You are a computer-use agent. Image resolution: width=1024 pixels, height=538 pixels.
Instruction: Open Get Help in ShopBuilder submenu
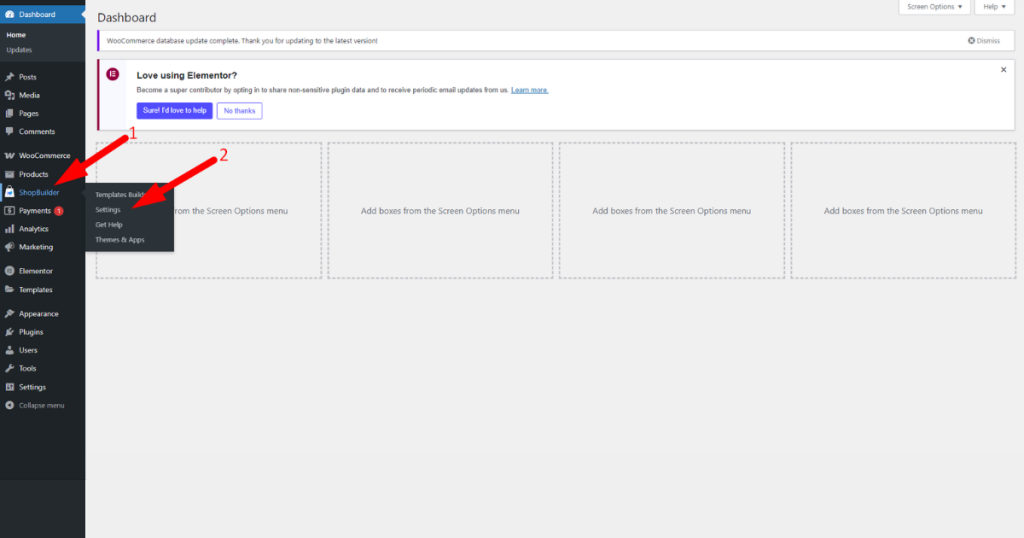click(109, 225)
